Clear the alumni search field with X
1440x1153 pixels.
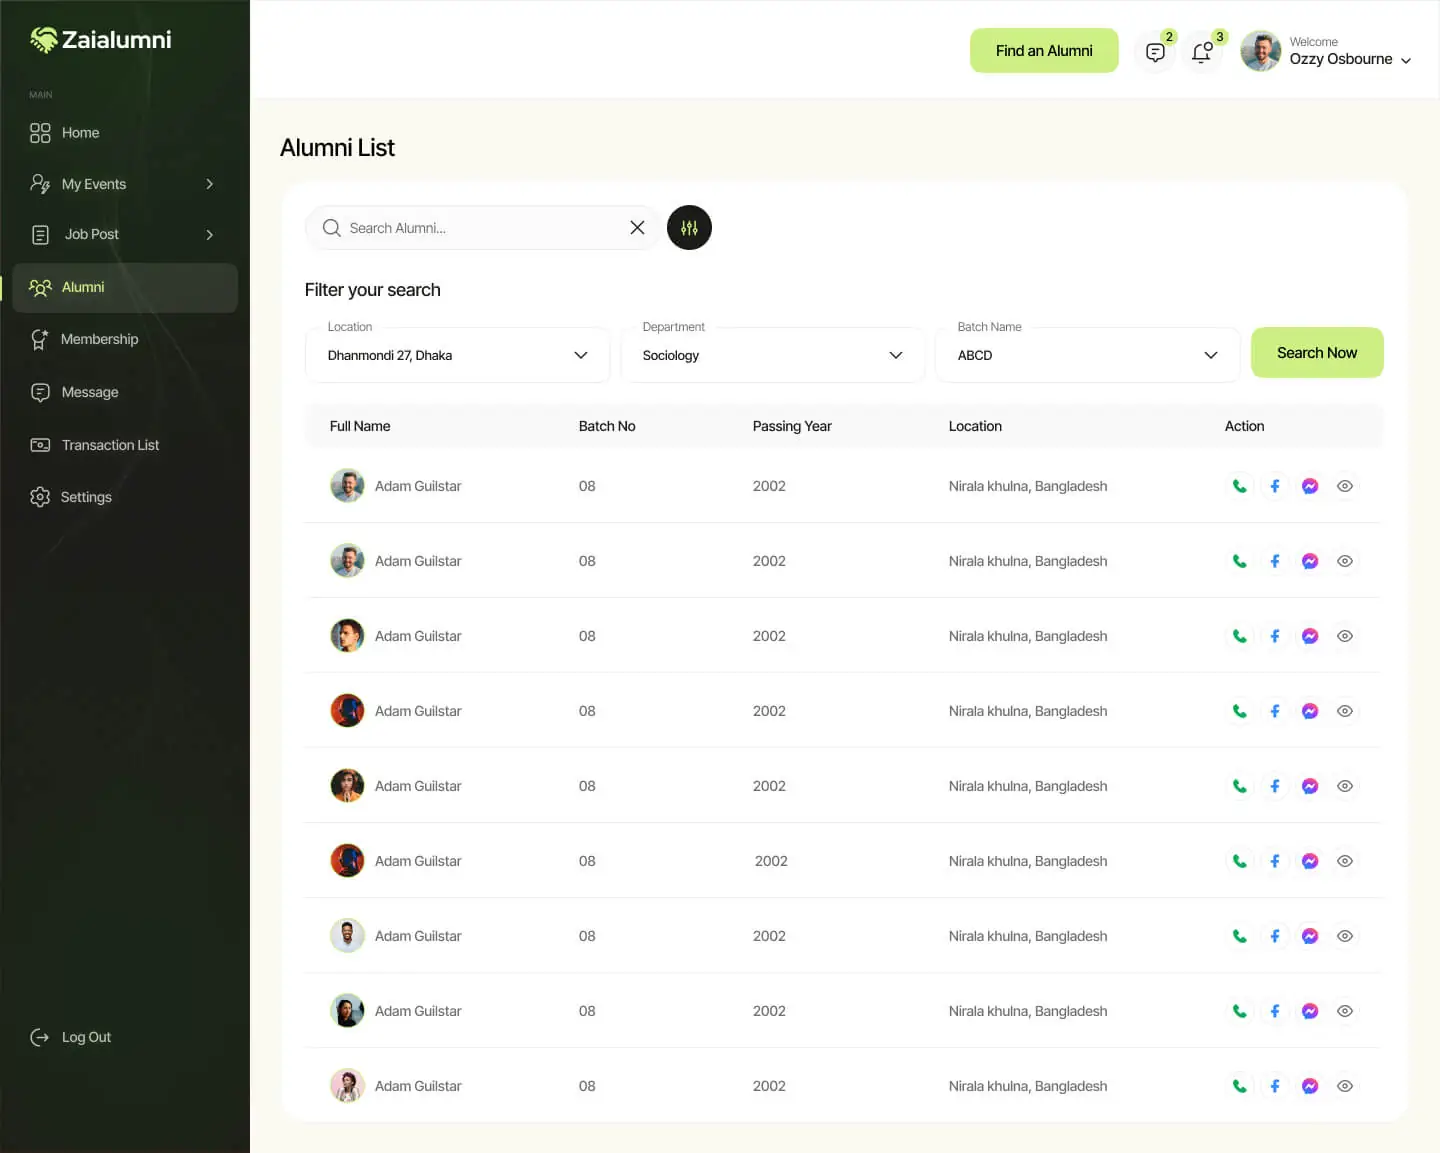click(637, 228)
